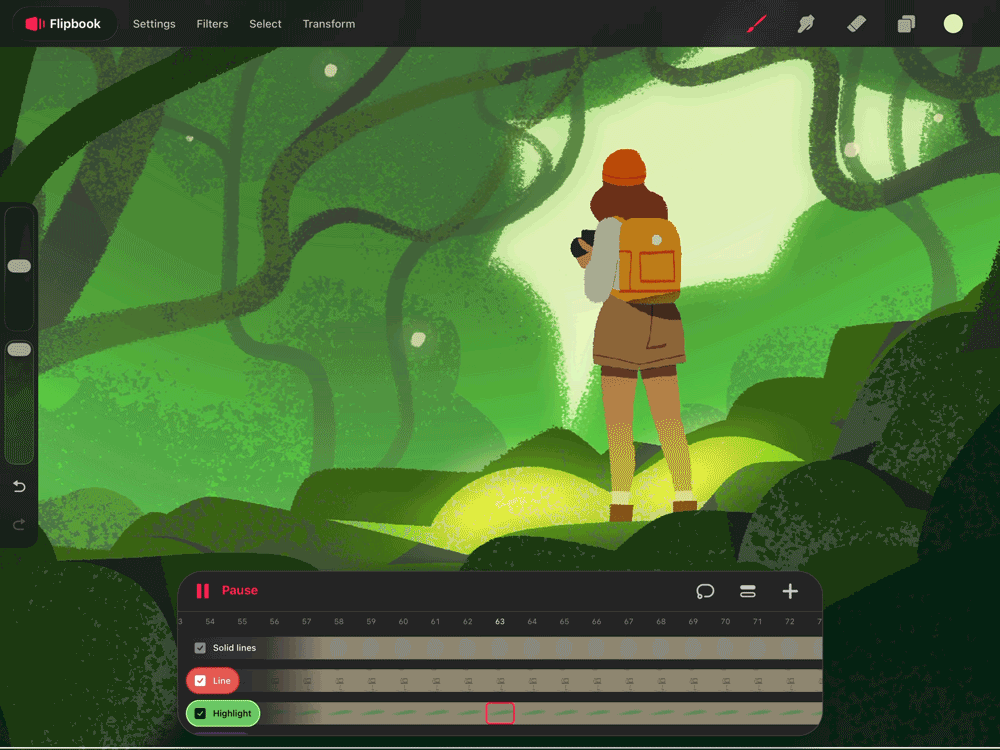Viewport: 1000px width, 750px height.
Task: Jump to frame 60 in ruler
Action: coord(403,621)
